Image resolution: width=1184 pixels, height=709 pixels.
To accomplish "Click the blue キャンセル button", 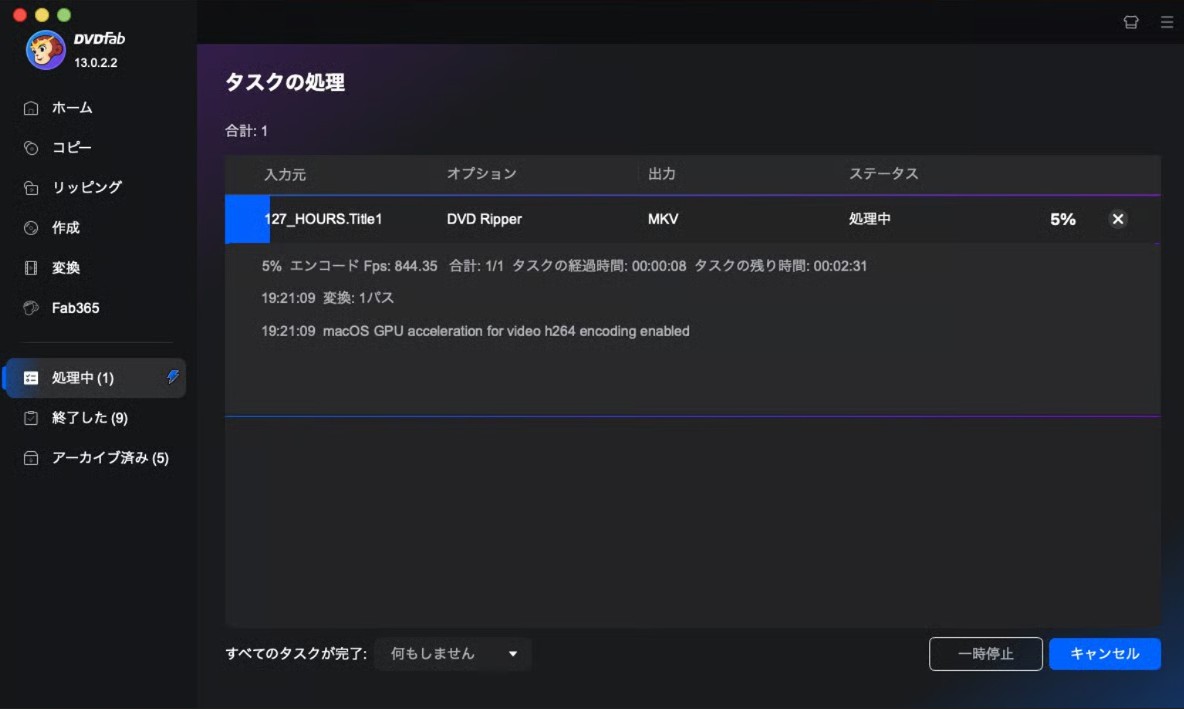I will click(1105, 654).
